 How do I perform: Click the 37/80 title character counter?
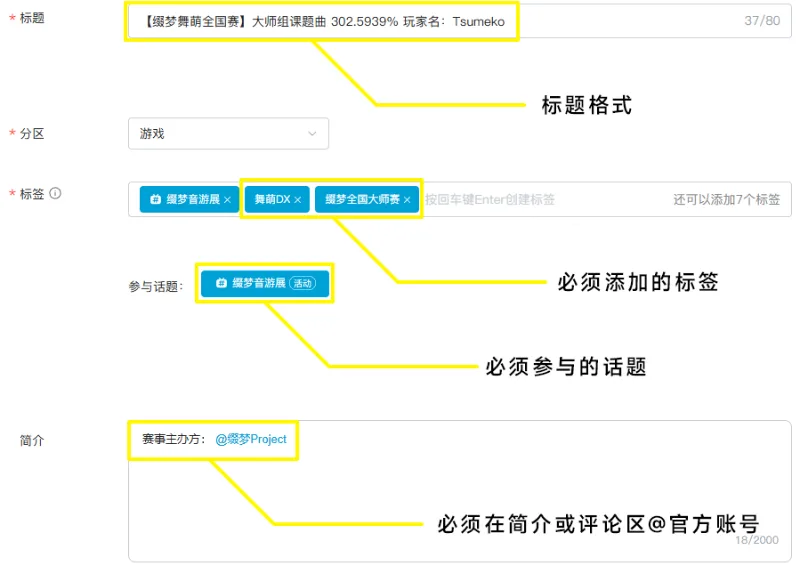coord(762,21)
